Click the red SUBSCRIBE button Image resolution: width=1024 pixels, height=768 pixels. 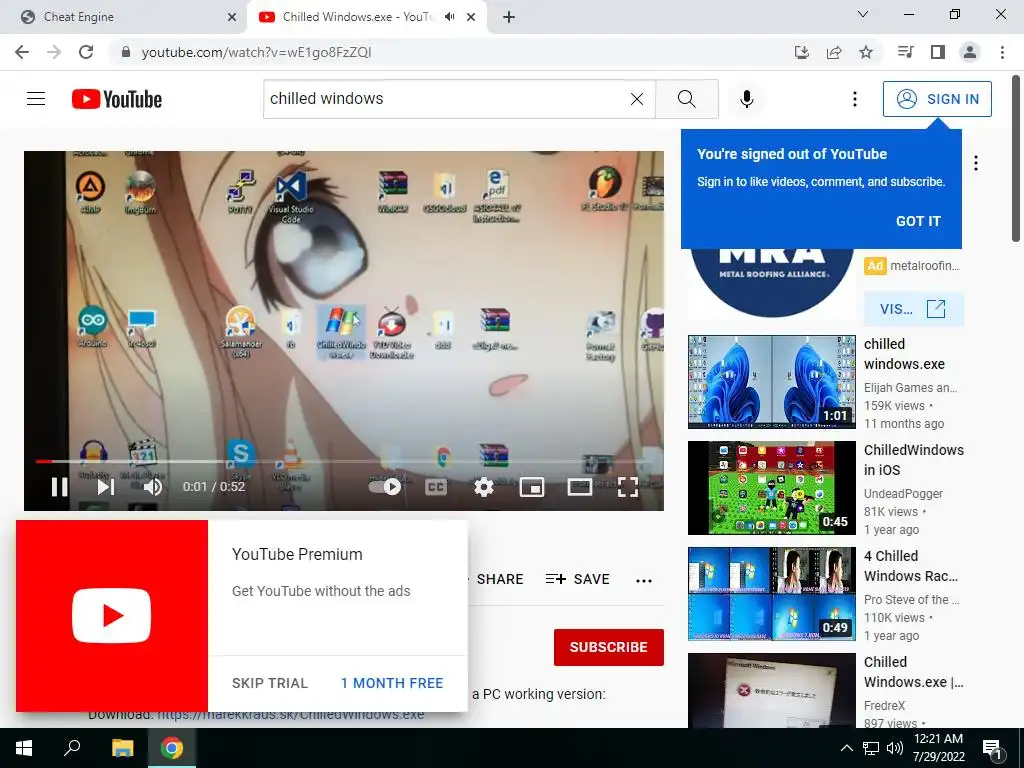(609, 647)
